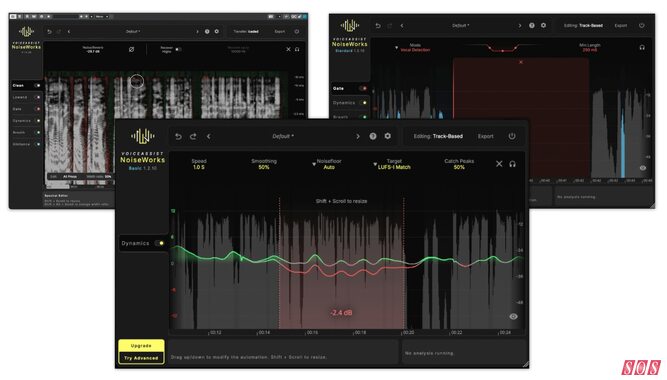Remove the red gate region with its X
Image resolution: width=667 pixels, height=380 pixels.
(521, 62)
